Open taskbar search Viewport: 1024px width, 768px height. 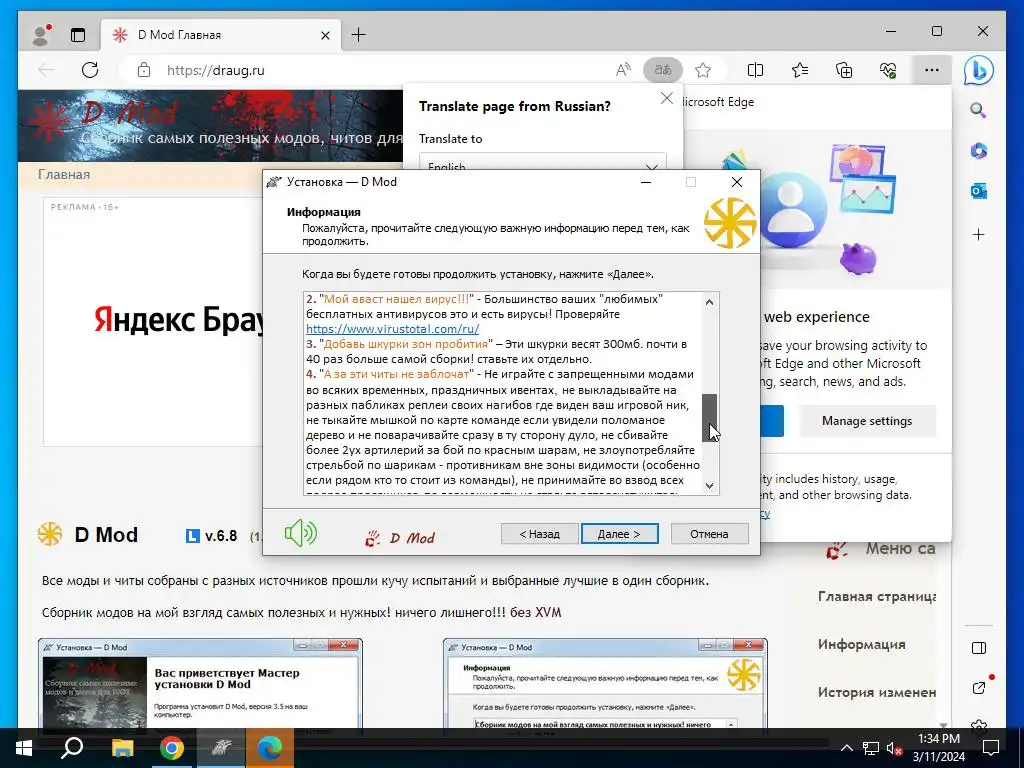72,748
